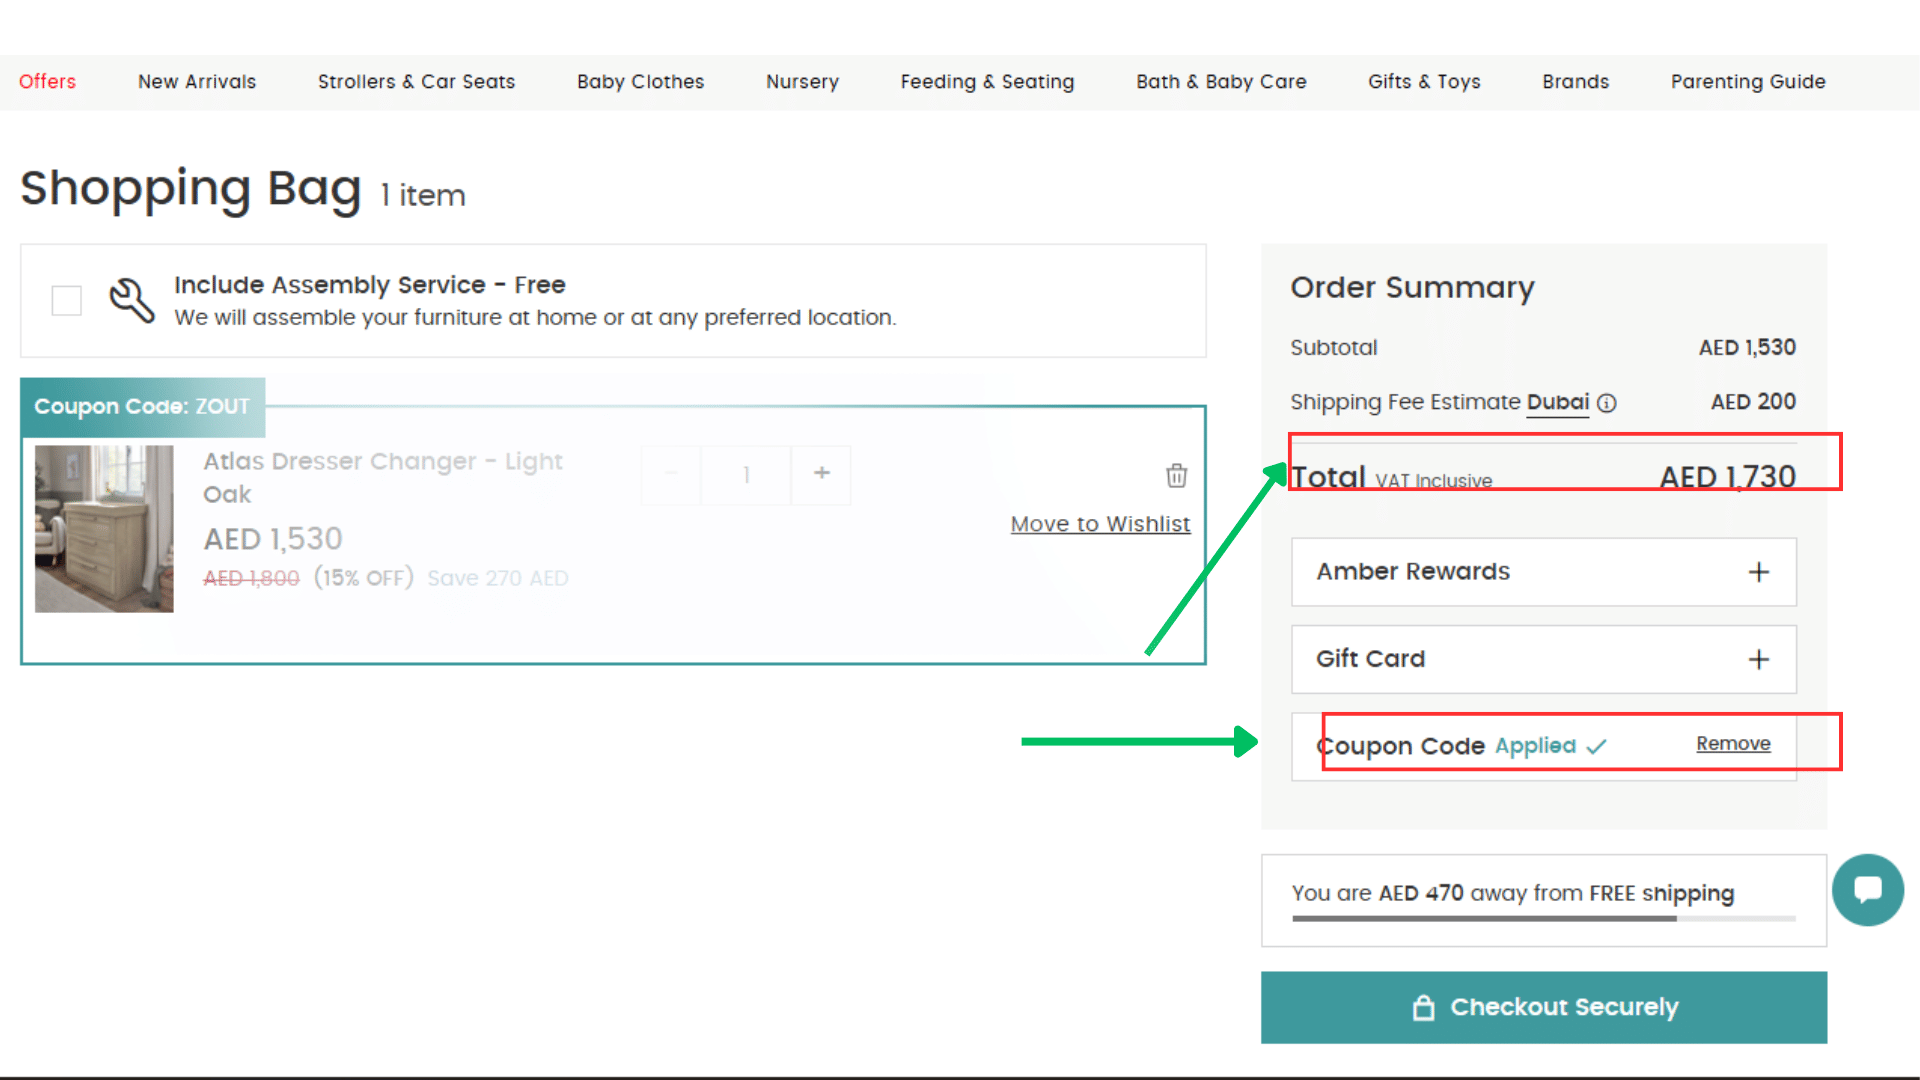The height and width of the screenshot is (1080, 1920).
Task: Expand Amber Rewards section
Action: click(x=1758, y=572)
